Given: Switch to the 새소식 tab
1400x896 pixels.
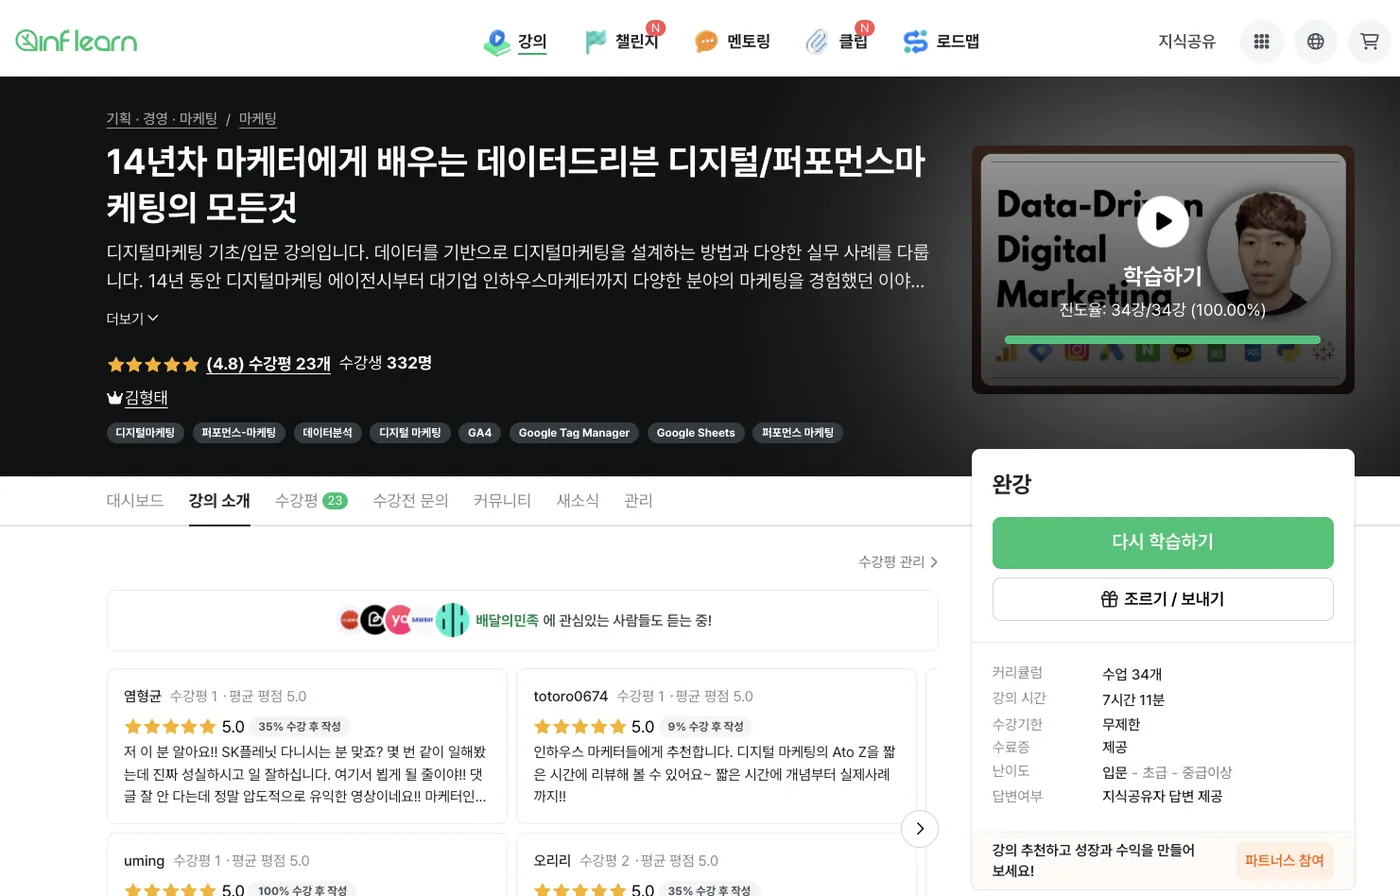Looking at the screenshot, I should pos(577,500).
